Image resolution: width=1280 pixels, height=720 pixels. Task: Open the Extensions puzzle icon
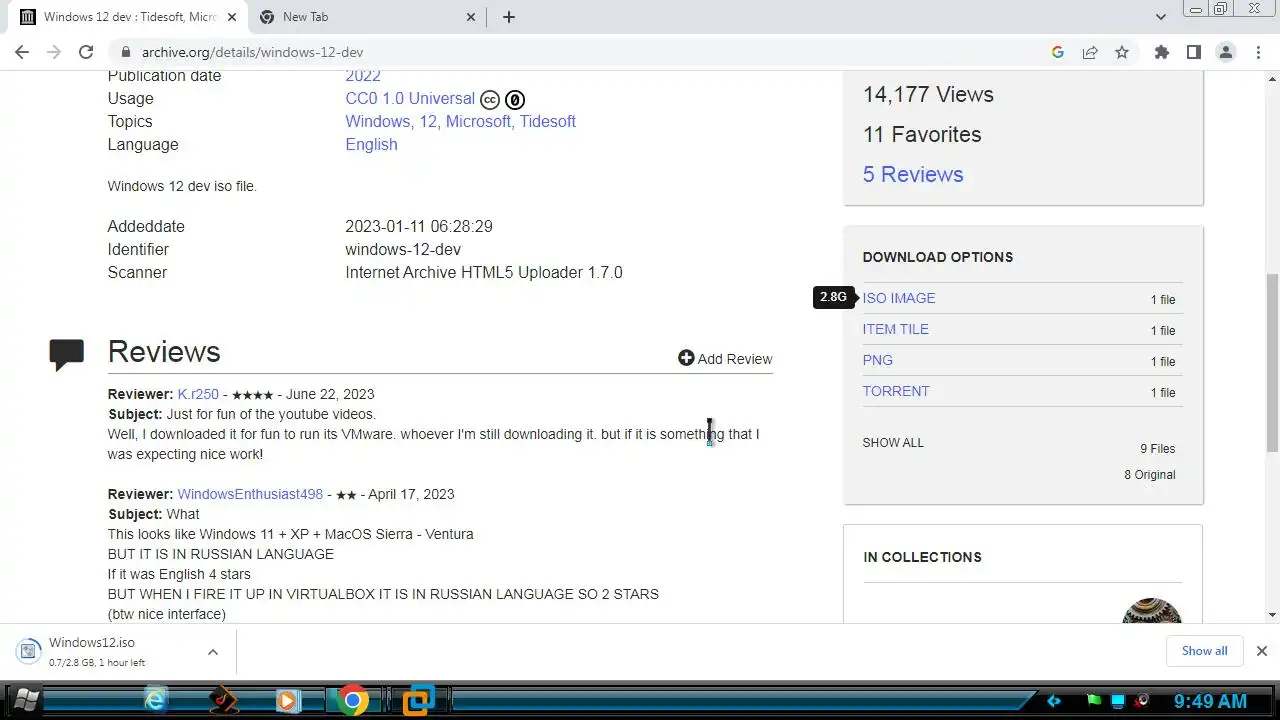pyautogui.click(x=1161, y=52)
